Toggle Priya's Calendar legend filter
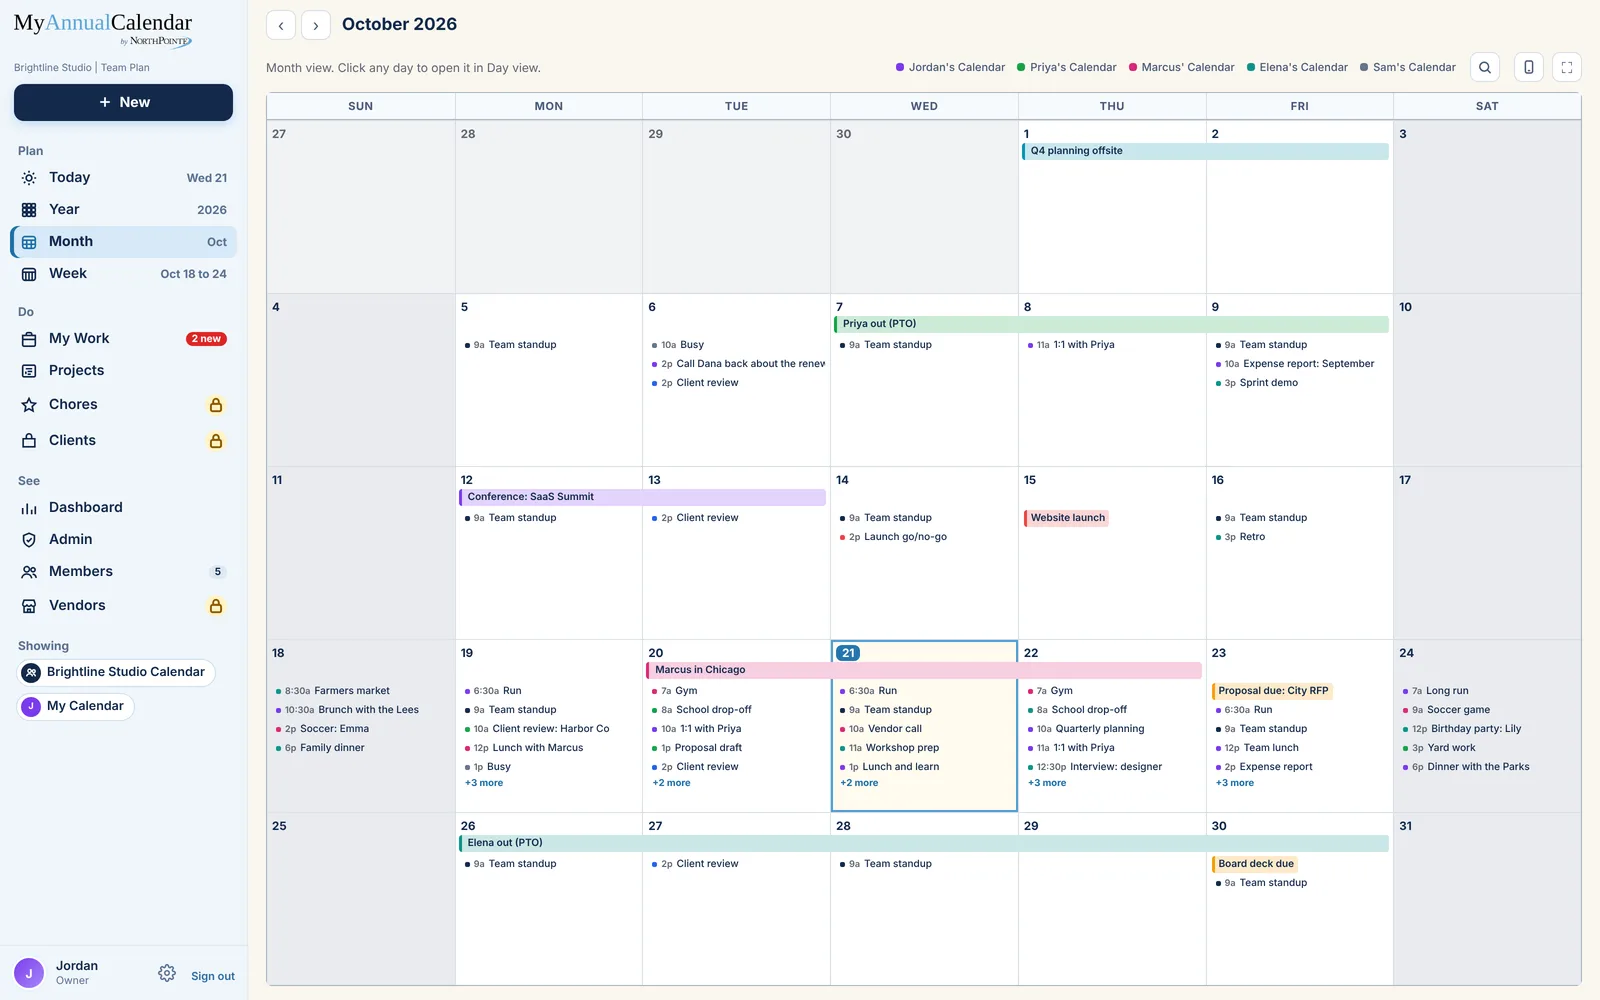Screen dimensions: 1600x1000 coord(1066,68)
